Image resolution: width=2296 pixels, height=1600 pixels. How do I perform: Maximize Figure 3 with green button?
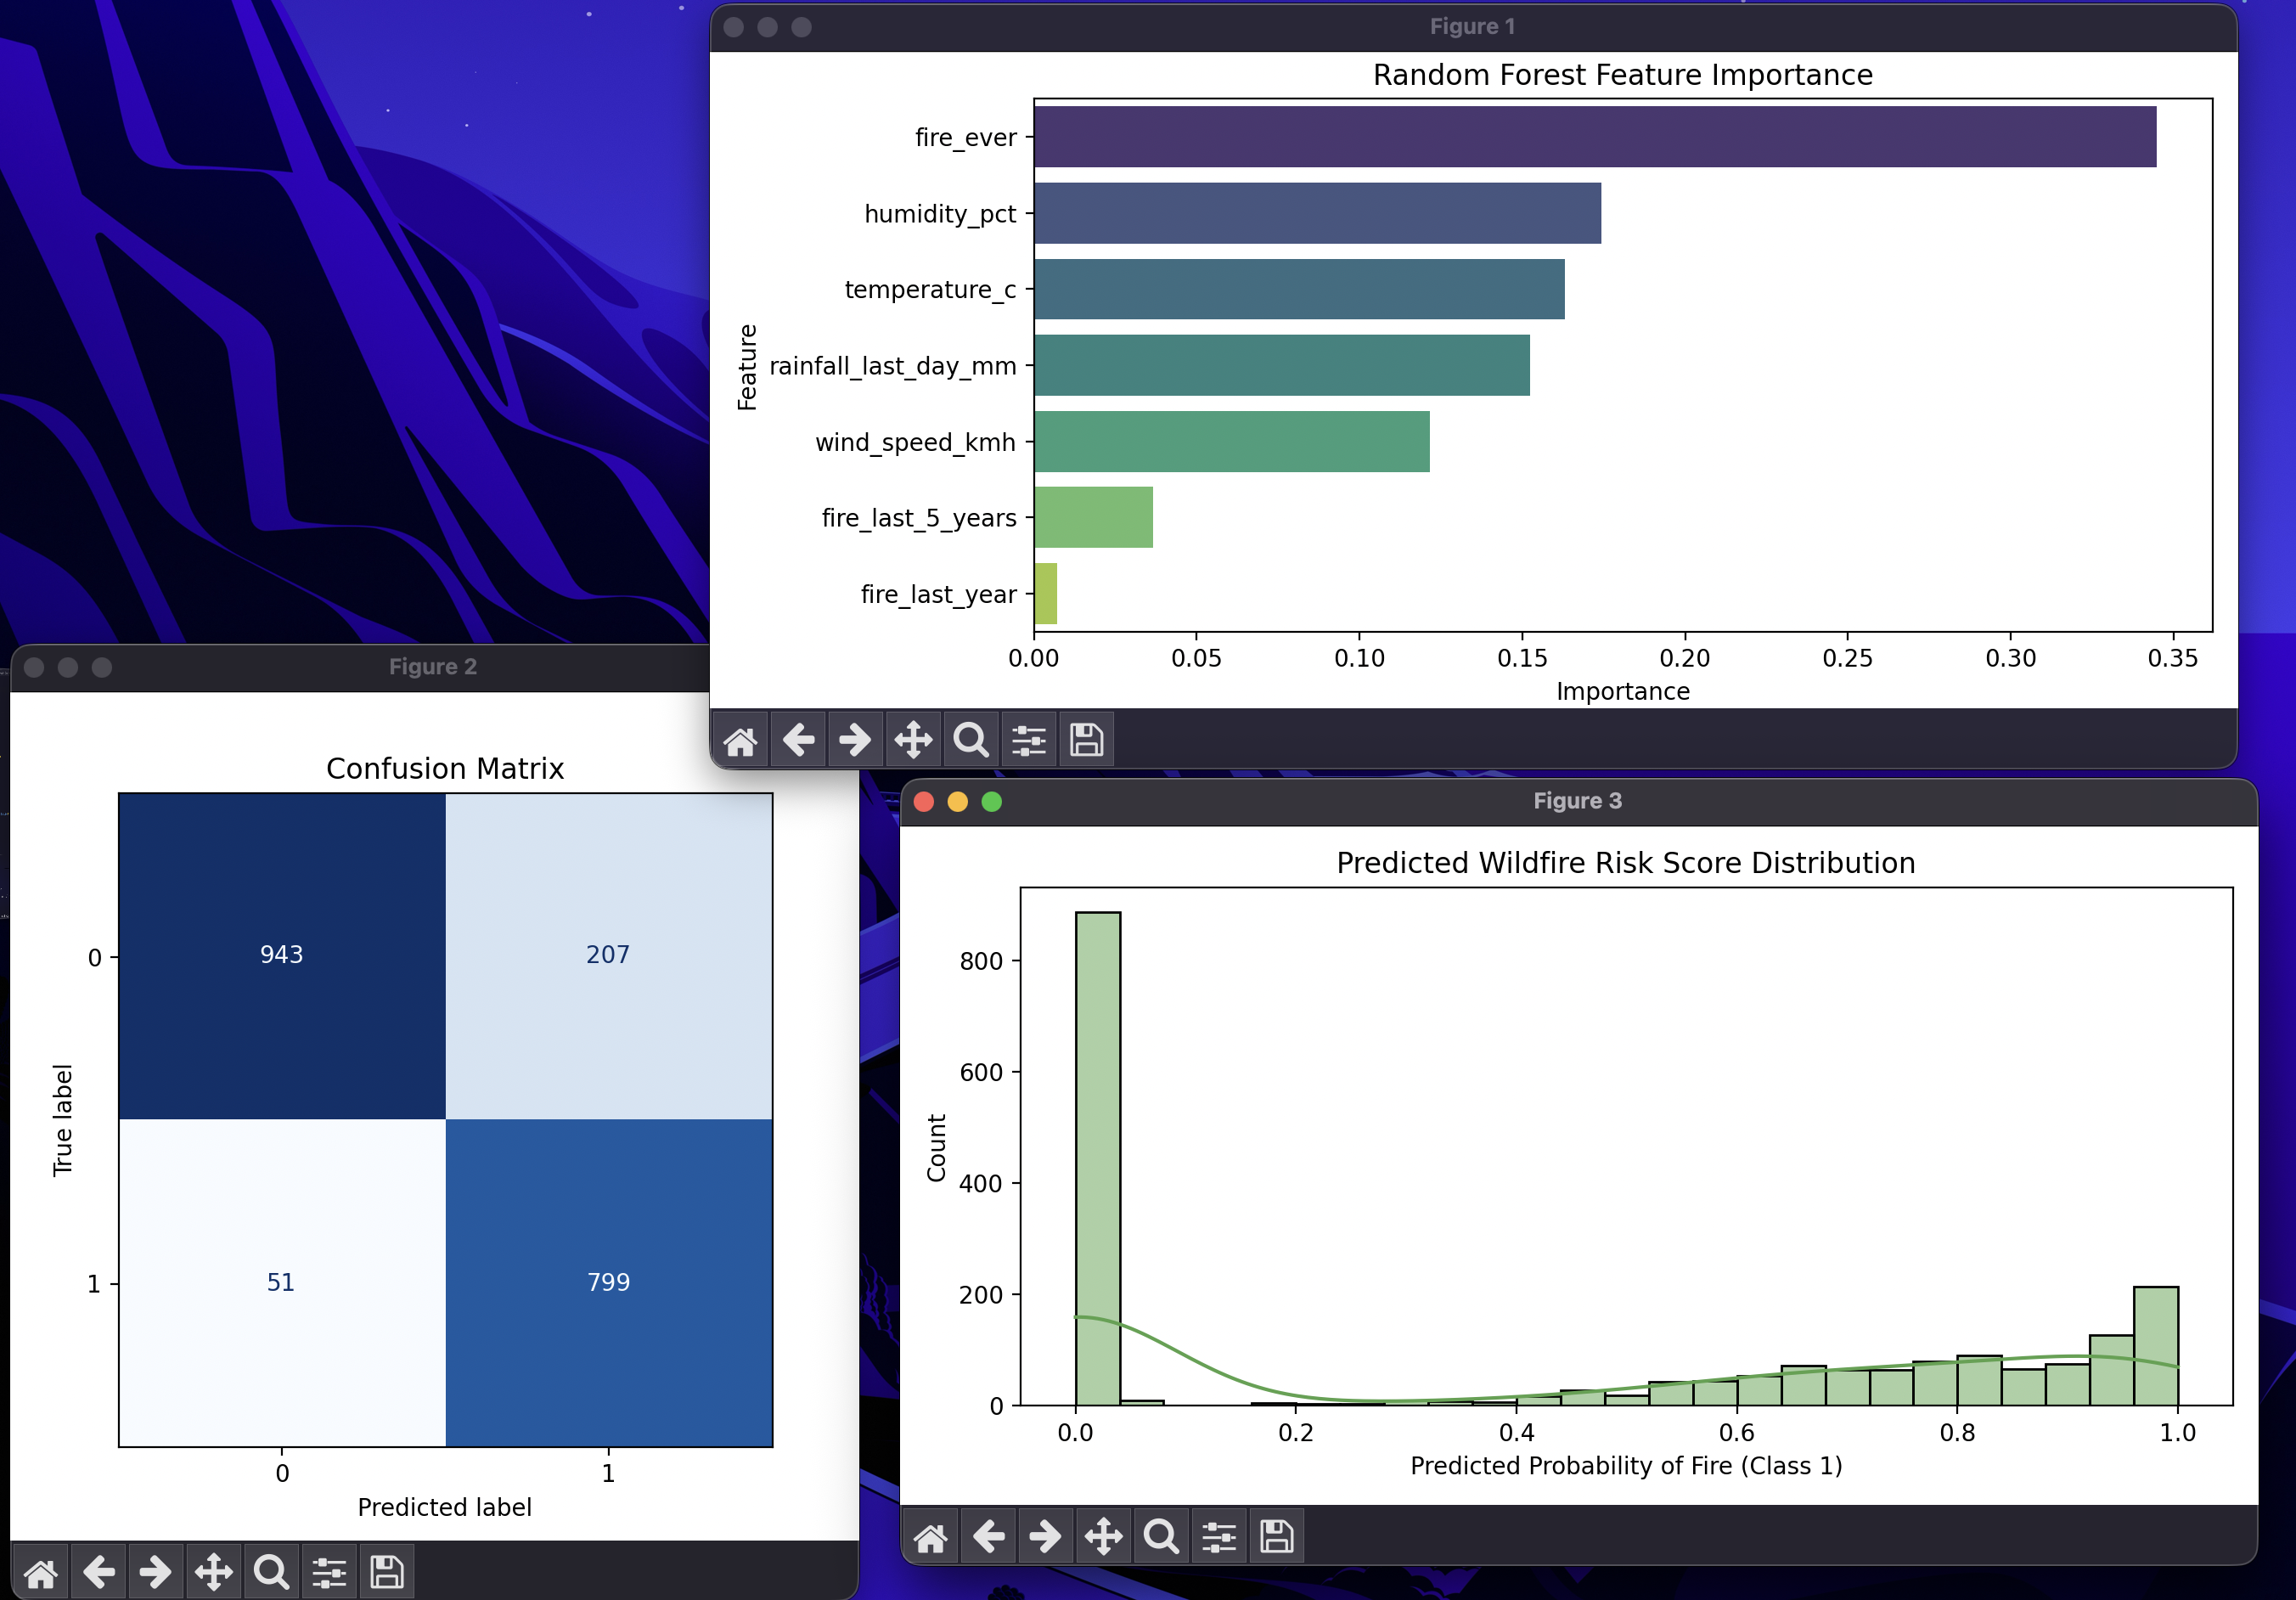992,802
